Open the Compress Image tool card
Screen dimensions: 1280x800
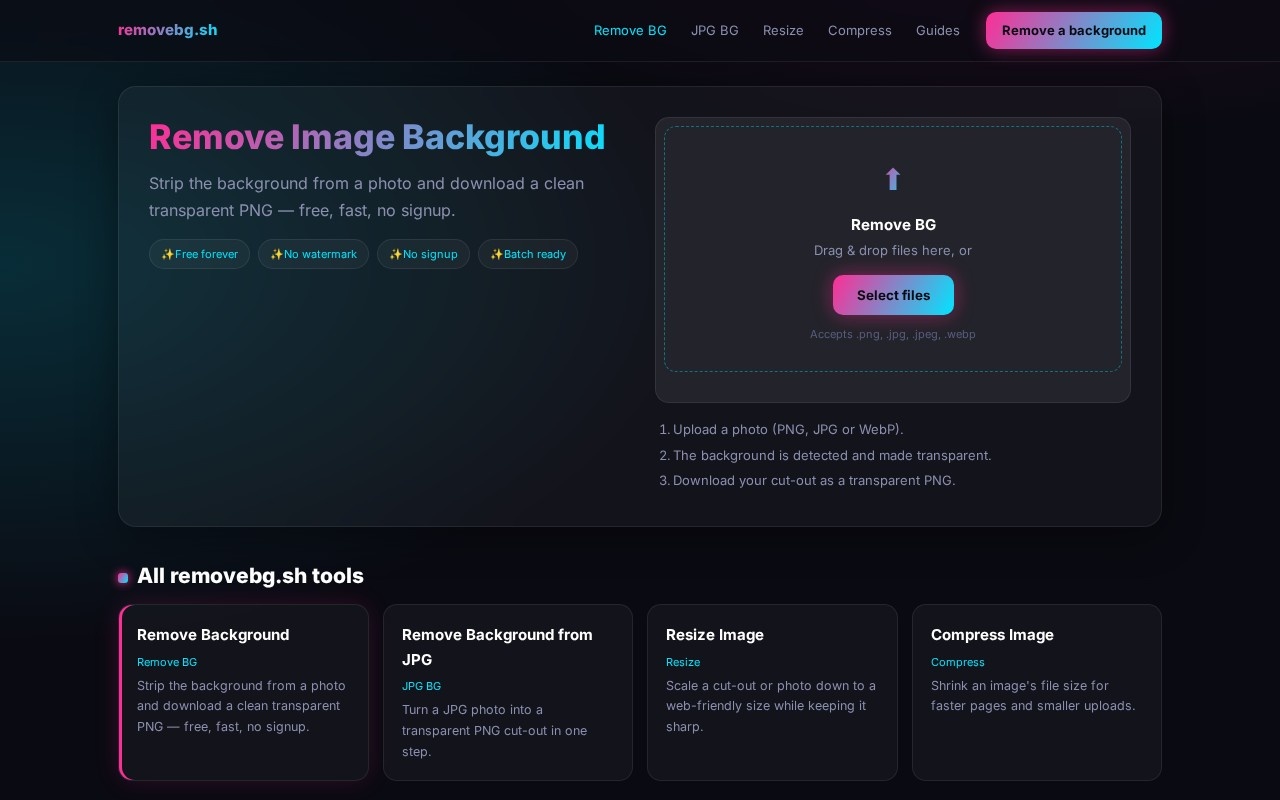pos(1037,692)
